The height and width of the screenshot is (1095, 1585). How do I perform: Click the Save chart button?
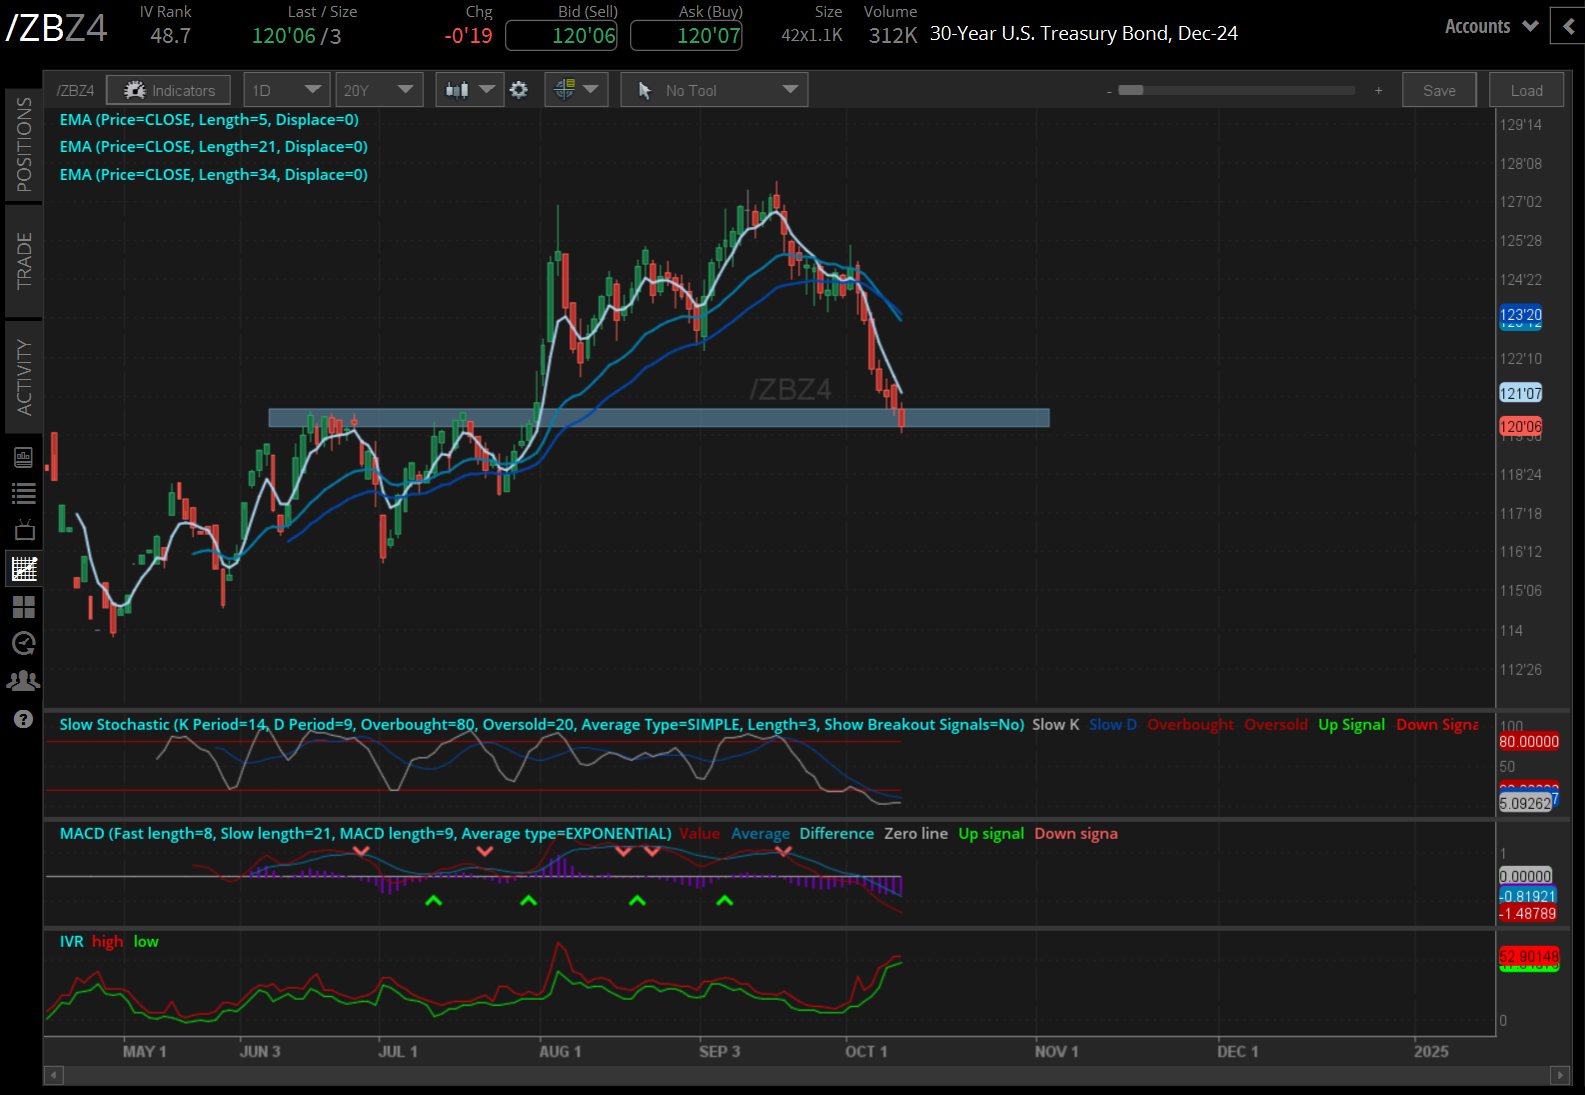[1439, 90]
